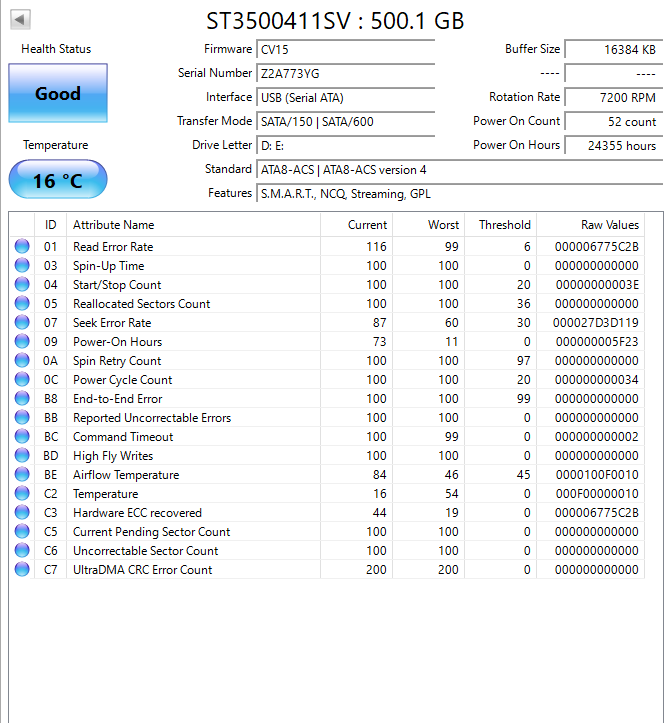Click the Interface field USB (Serial ATA)
The width and height of the screenshot is (667, 723).
pos(345,97)
